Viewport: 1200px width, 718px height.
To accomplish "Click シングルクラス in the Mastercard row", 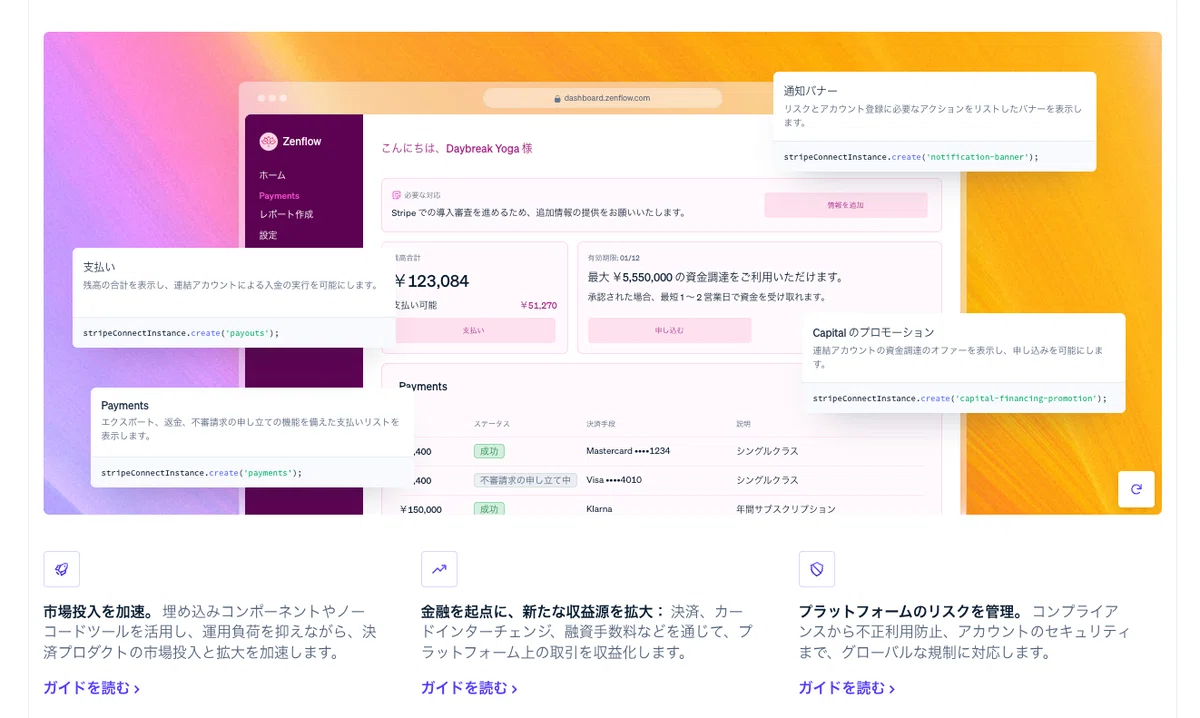I will click(x=767, y=451).
